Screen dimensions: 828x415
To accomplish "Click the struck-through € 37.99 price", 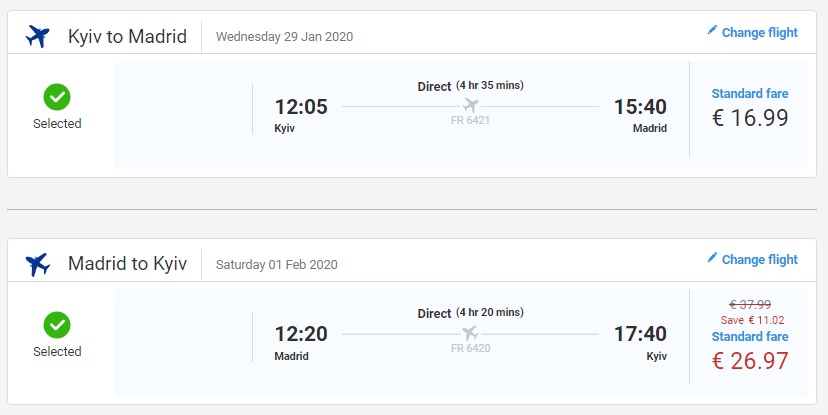I will click(x=749, y=304).
